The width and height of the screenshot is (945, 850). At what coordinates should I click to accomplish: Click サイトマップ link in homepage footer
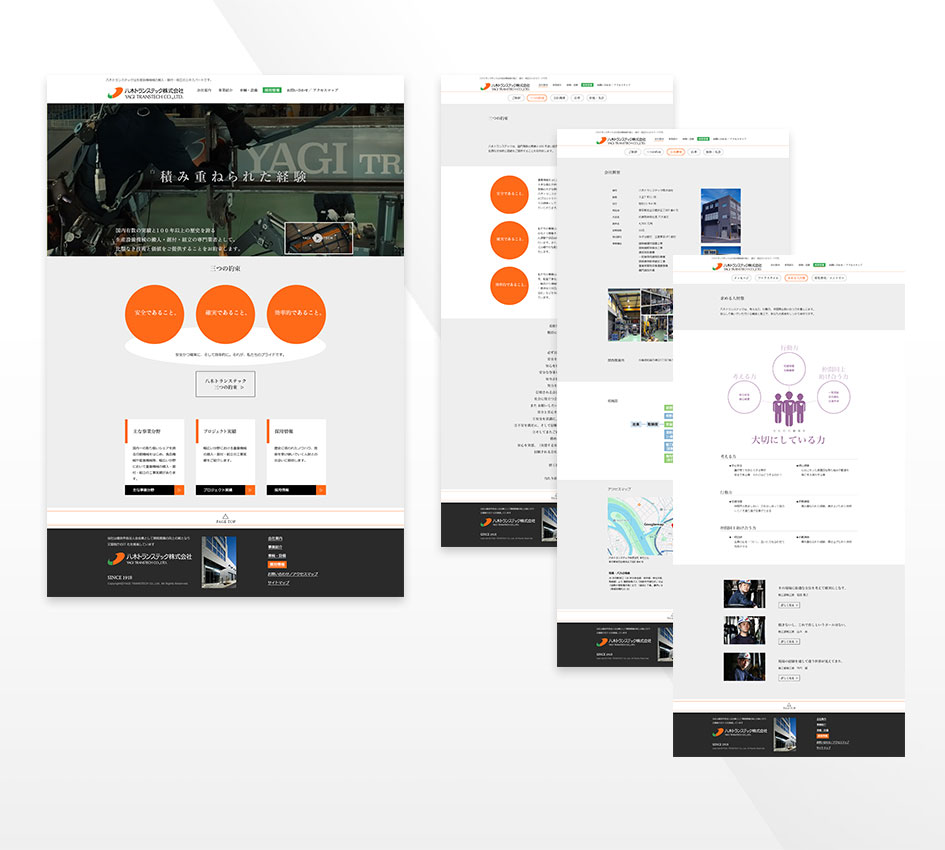(277, 583)
